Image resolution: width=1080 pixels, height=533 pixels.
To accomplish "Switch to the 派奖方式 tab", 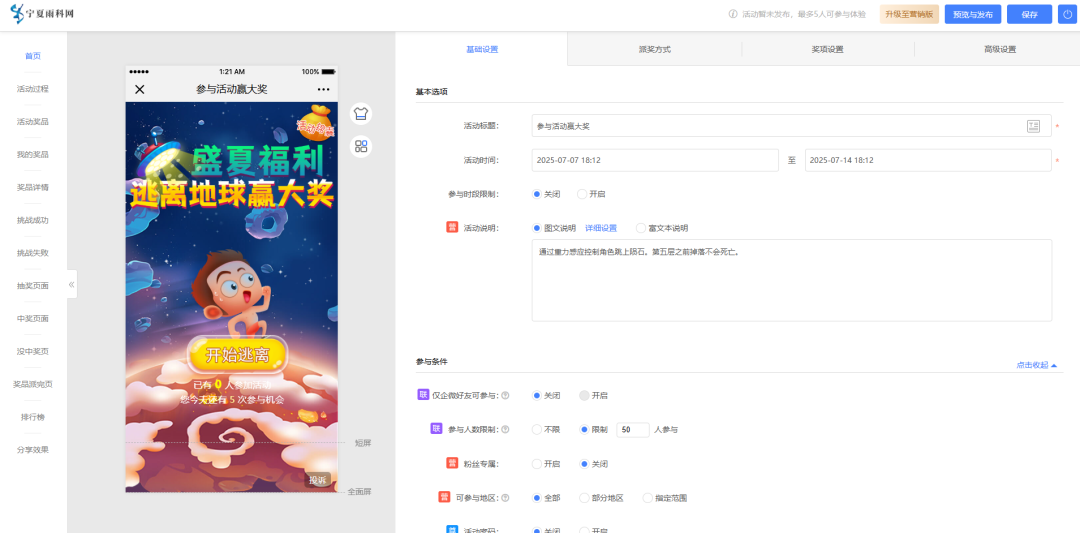I will pos(654,50).
